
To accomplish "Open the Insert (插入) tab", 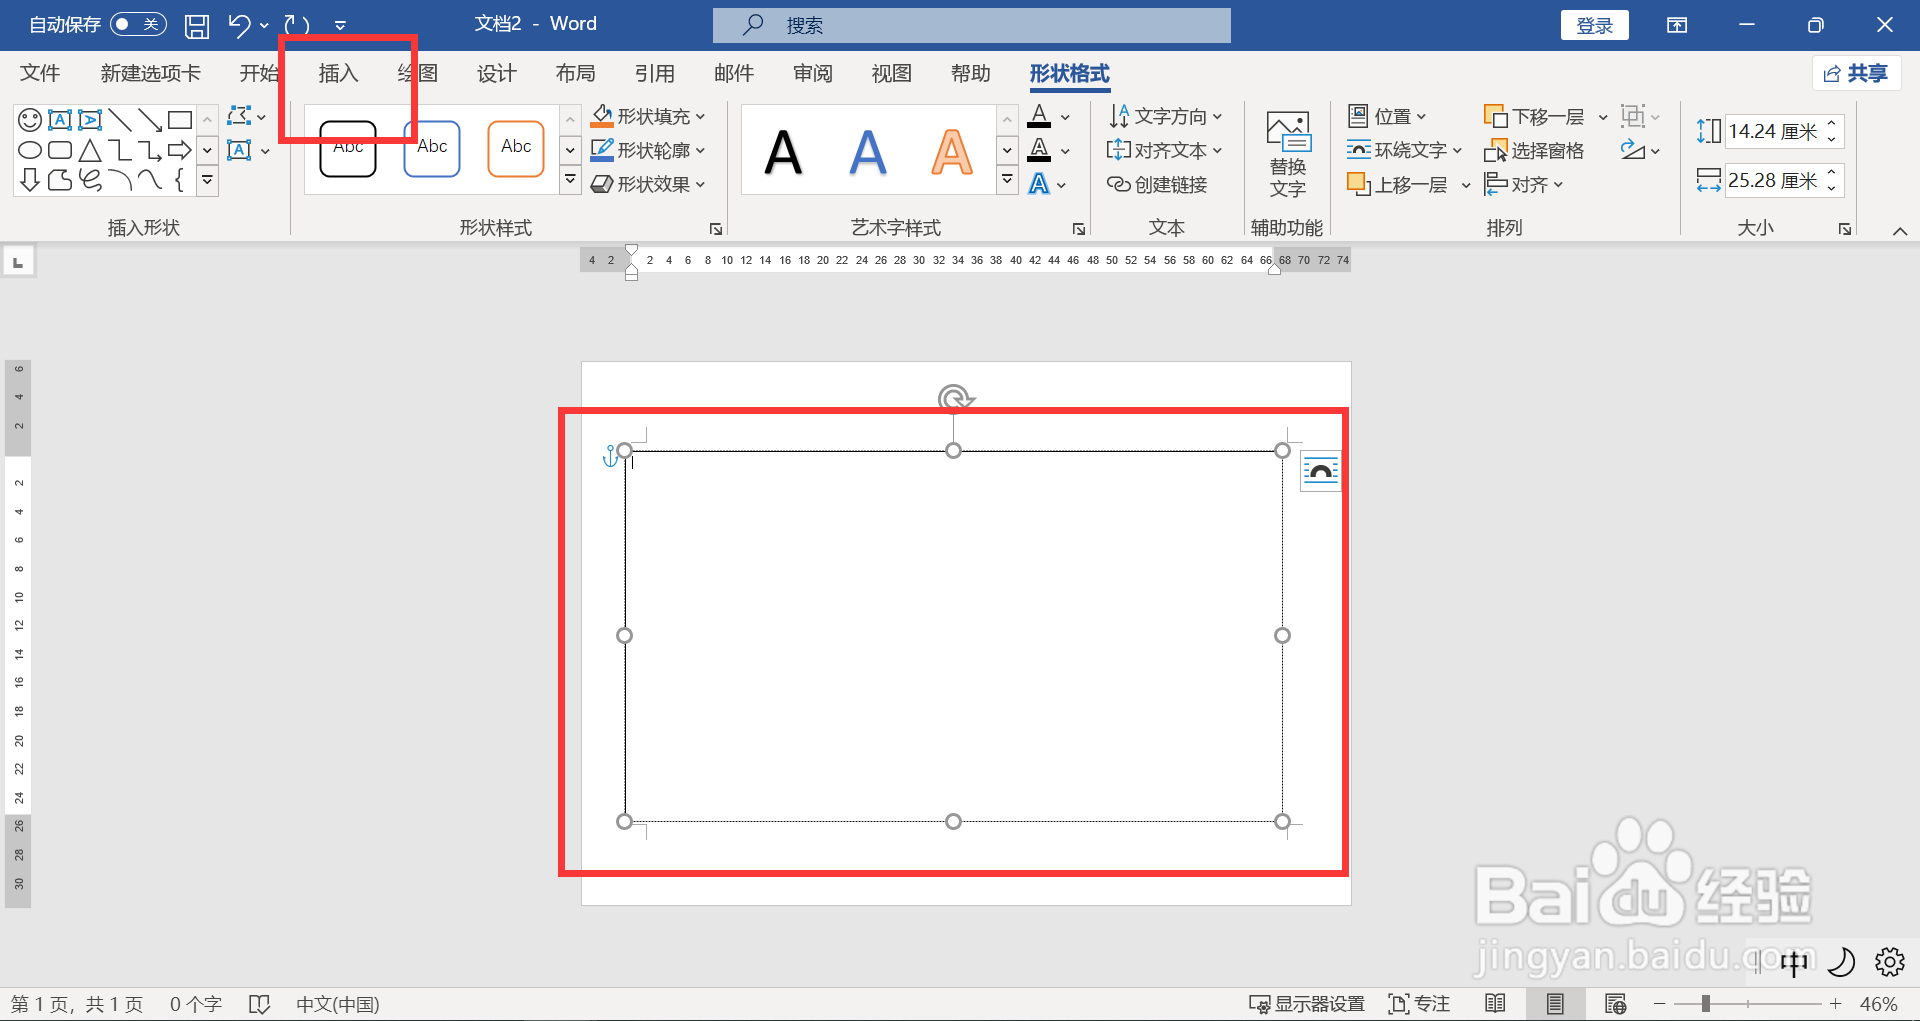I will coord(338,73).
